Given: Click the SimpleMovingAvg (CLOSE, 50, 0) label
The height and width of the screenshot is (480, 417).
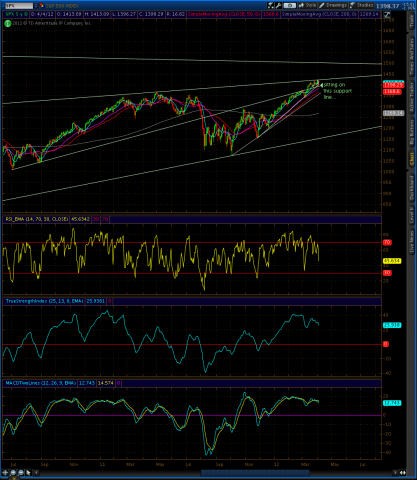Looking at the screenshot, I should tap(225, 14).
